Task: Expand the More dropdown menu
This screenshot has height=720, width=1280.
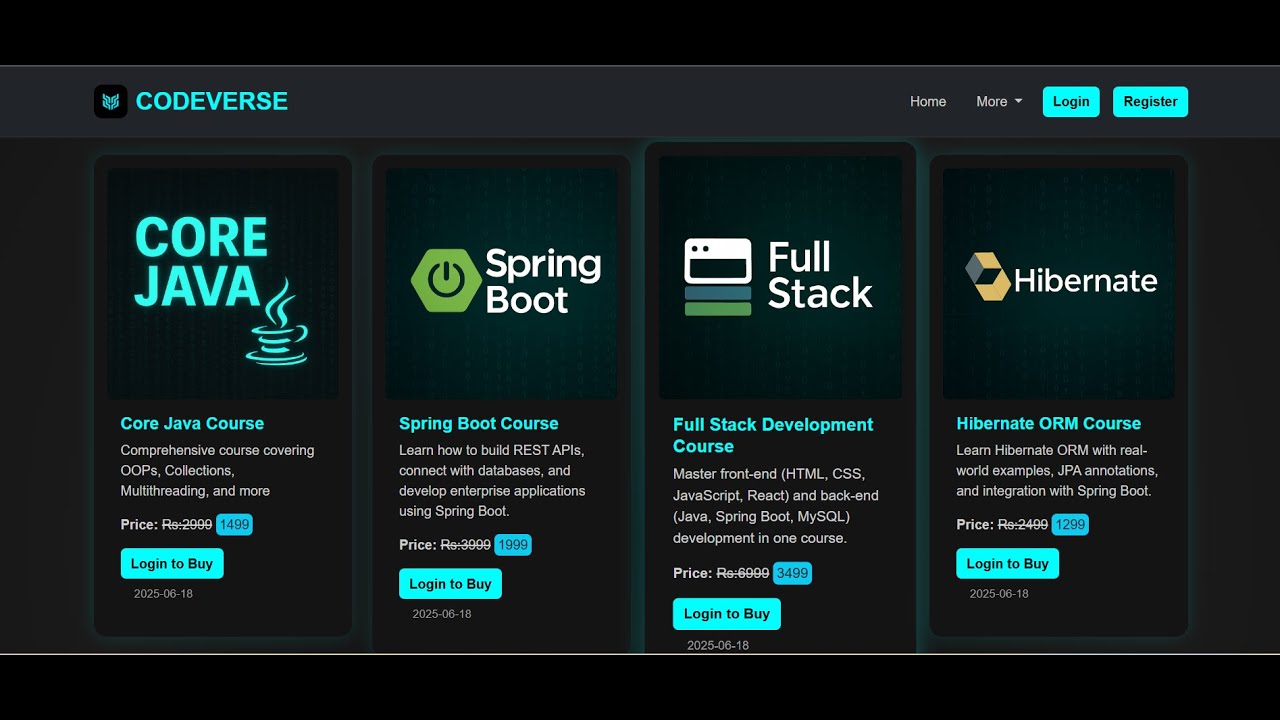Action: (x=999, y=101)
